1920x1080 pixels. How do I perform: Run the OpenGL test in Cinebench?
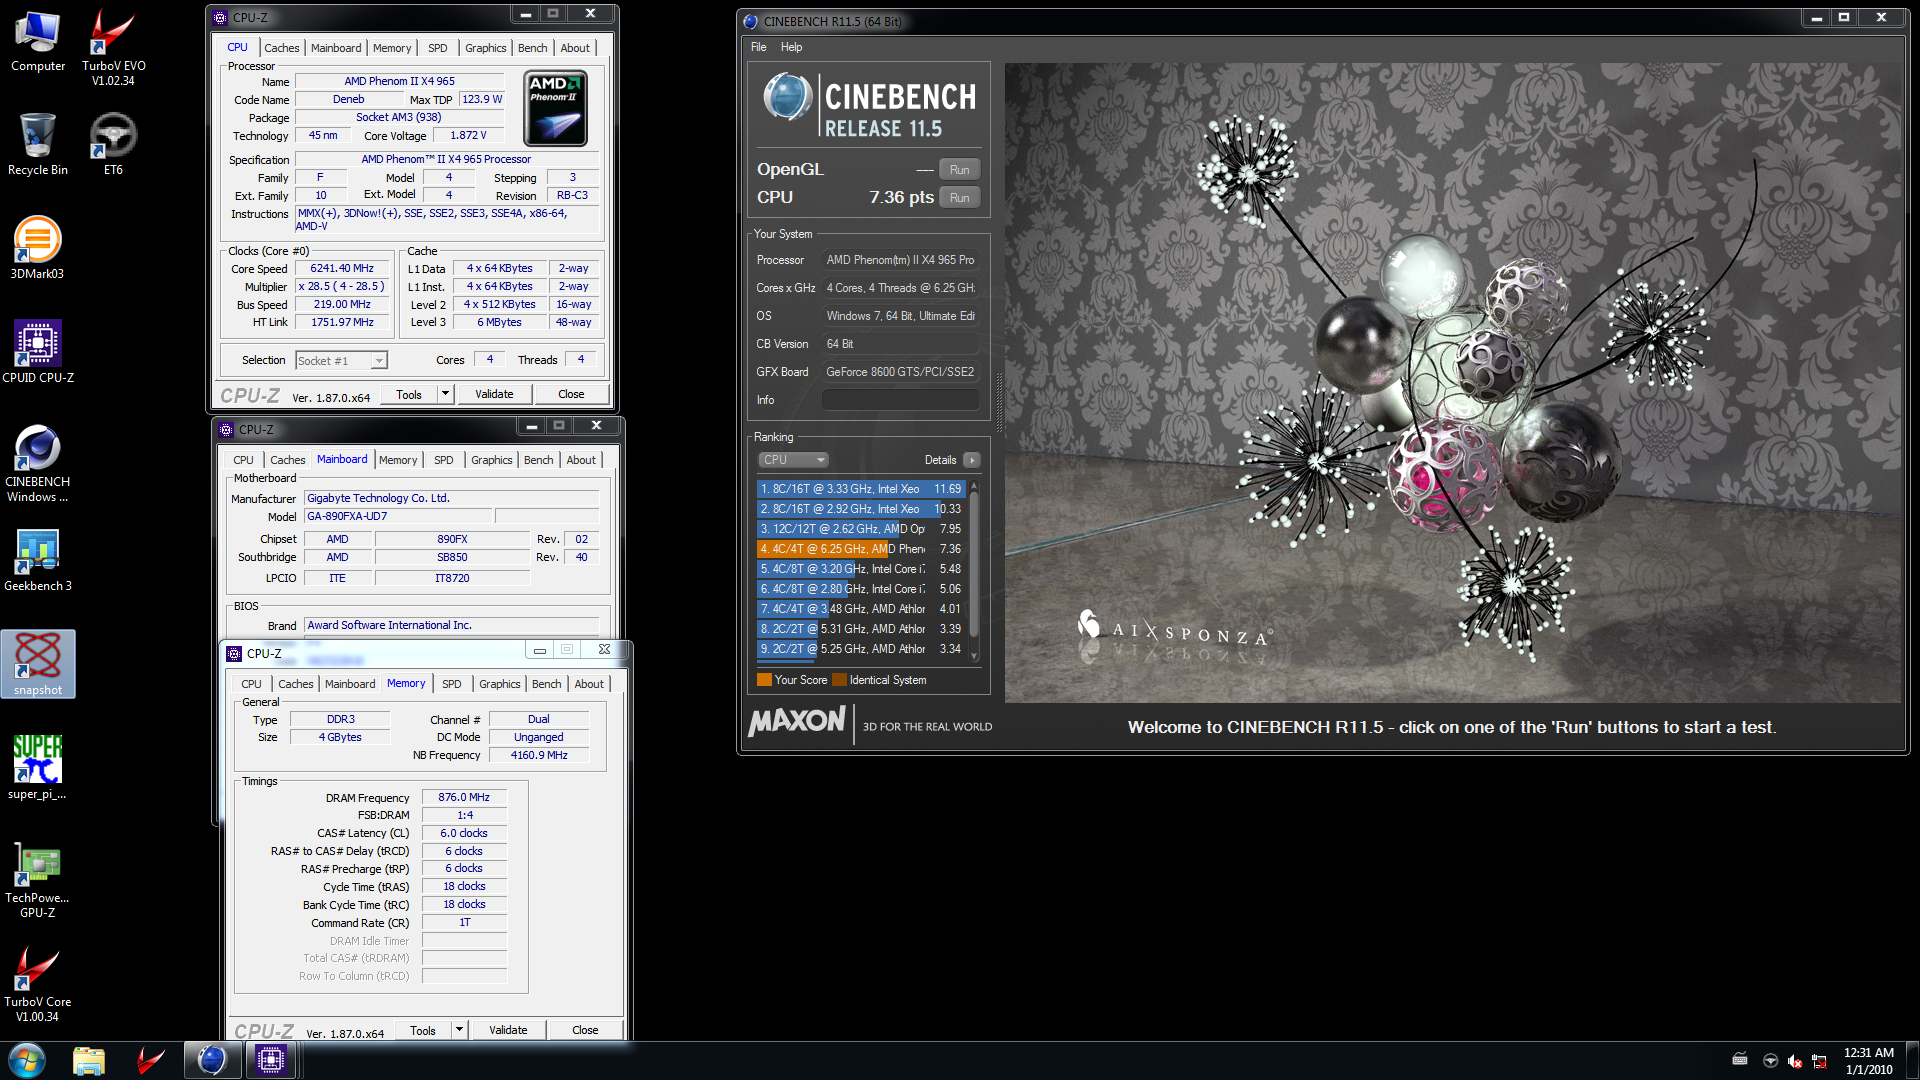[x=959, y=170]
